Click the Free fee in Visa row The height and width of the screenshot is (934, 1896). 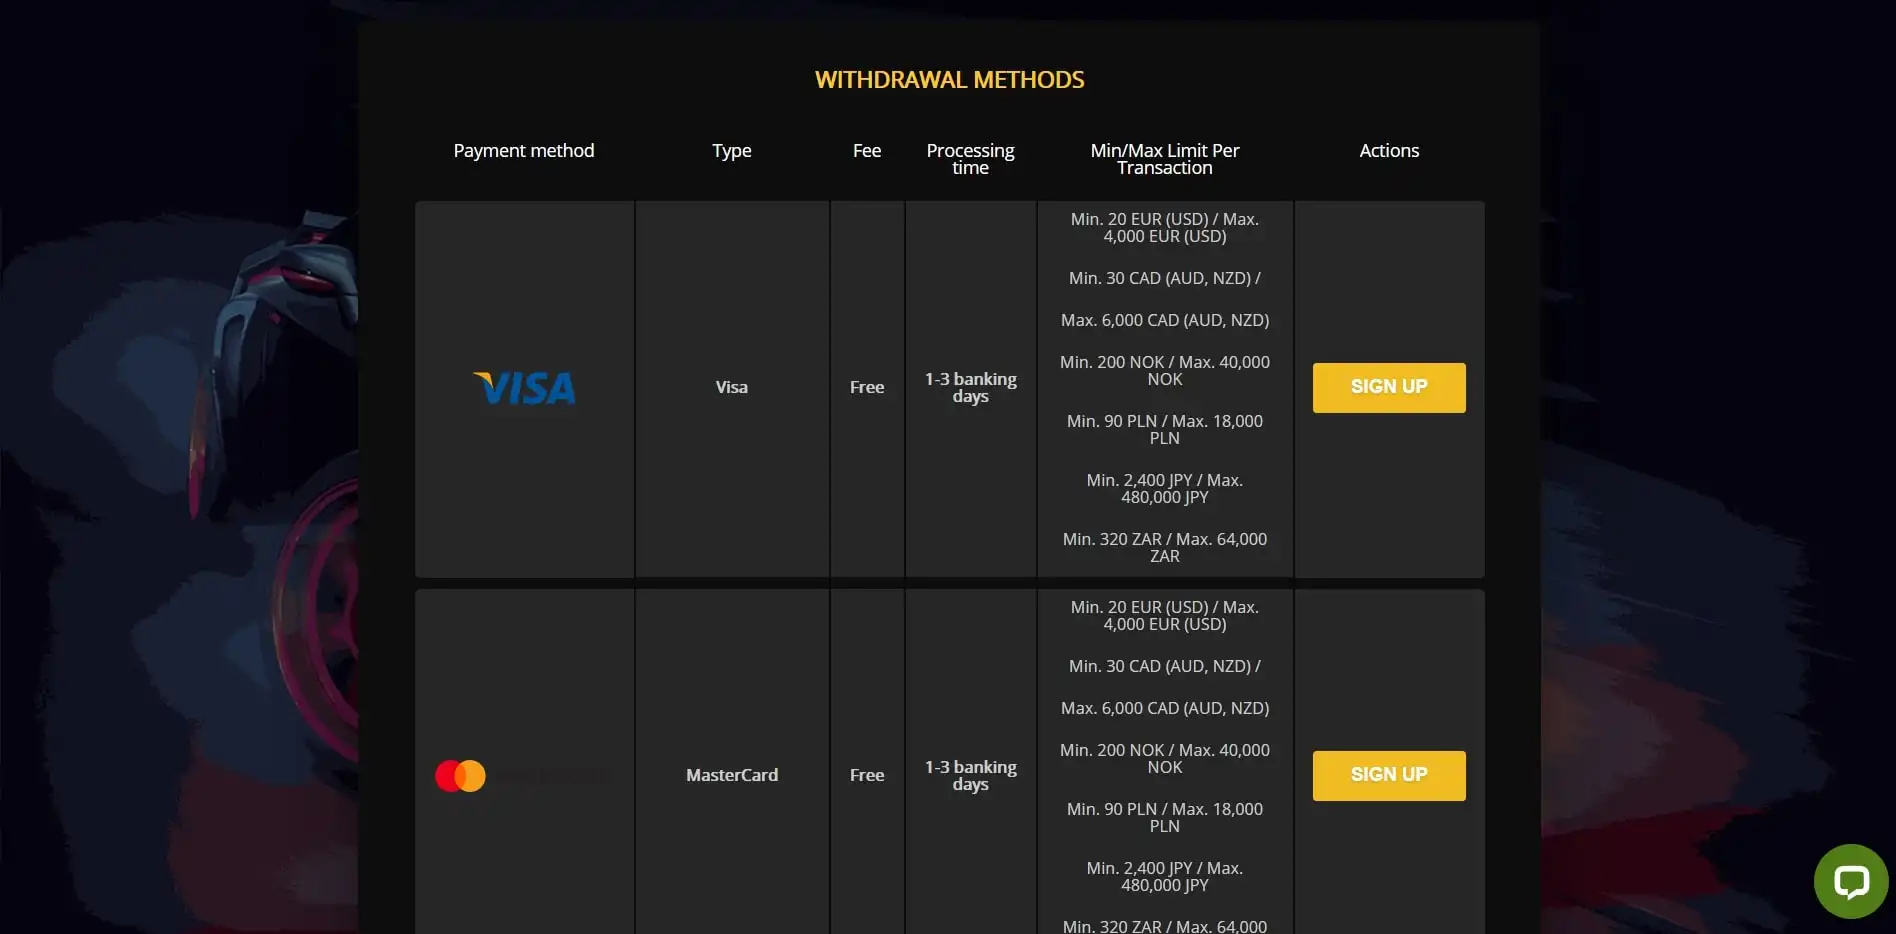[x=866, y=387]
